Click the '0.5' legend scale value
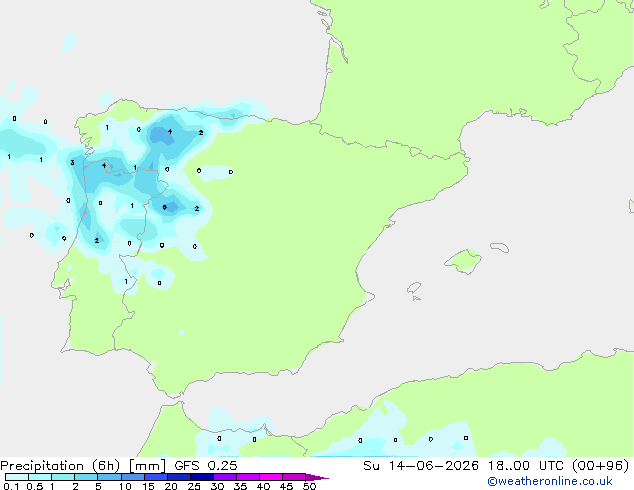Image resolution: width=634 pixels, height=490 pixels. 35,486
